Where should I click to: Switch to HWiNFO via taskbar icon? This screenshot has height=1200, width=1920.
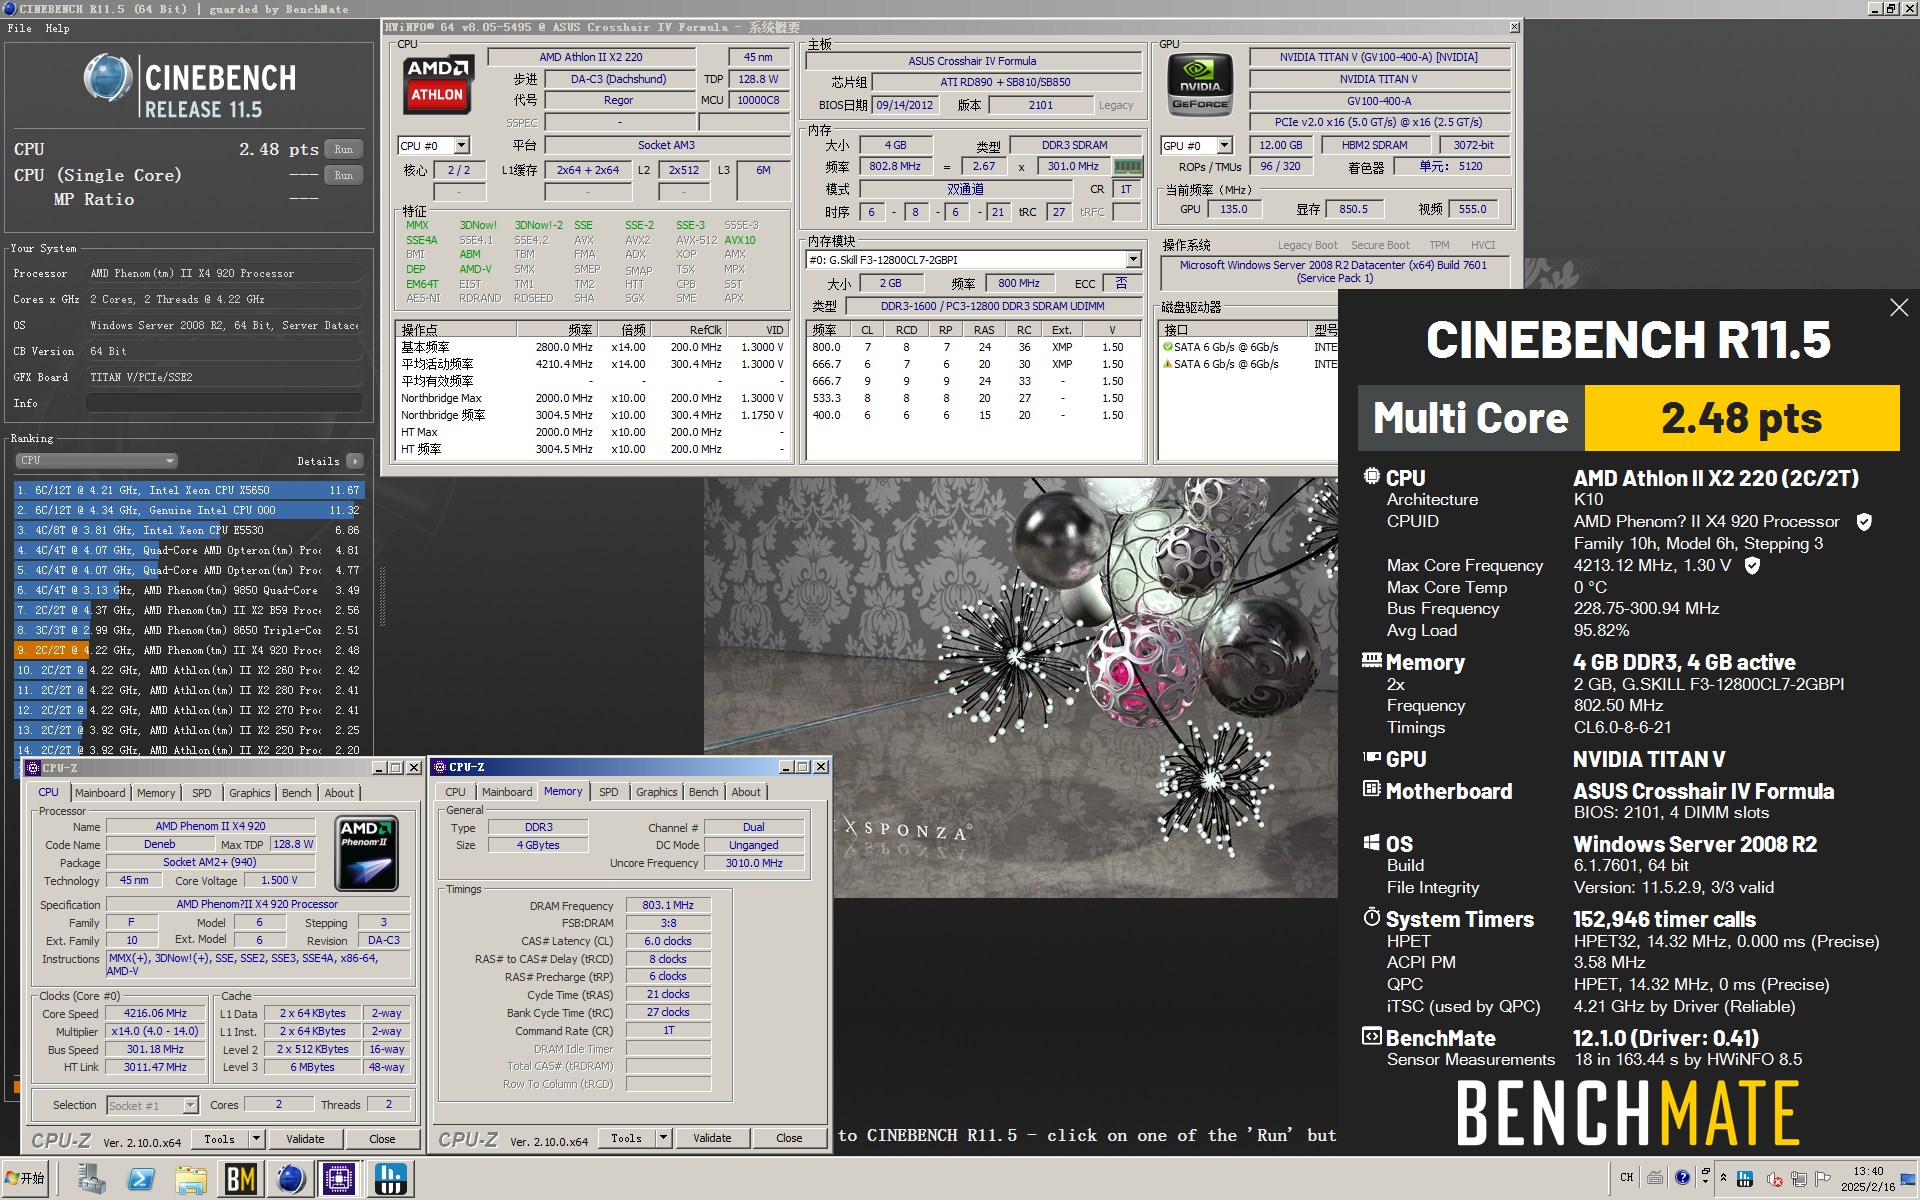(x=389, y=1179)
